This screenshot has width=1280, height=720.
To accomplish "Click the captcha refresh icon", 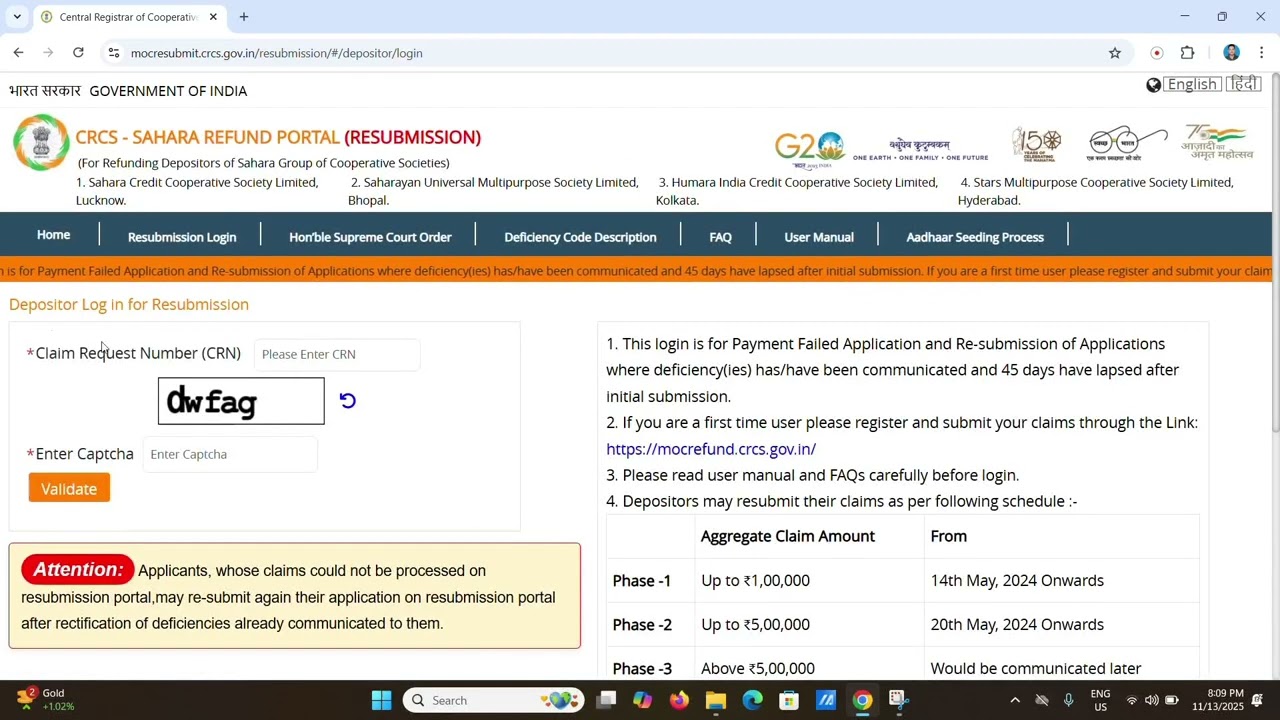I will click(347, 401).
